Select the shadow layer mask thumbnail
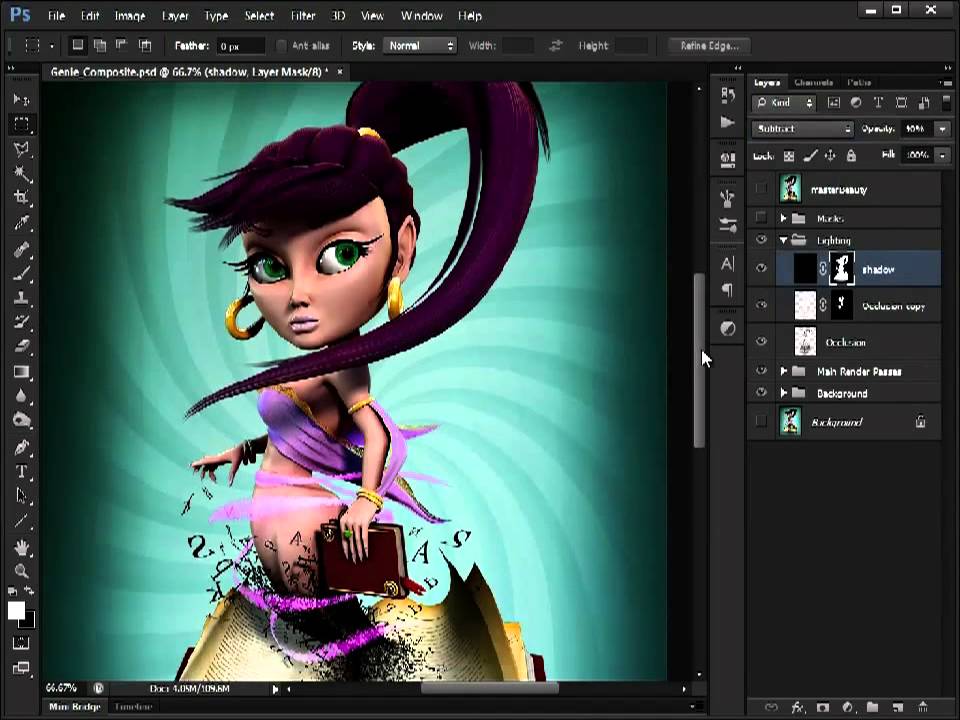 point(842,268)
